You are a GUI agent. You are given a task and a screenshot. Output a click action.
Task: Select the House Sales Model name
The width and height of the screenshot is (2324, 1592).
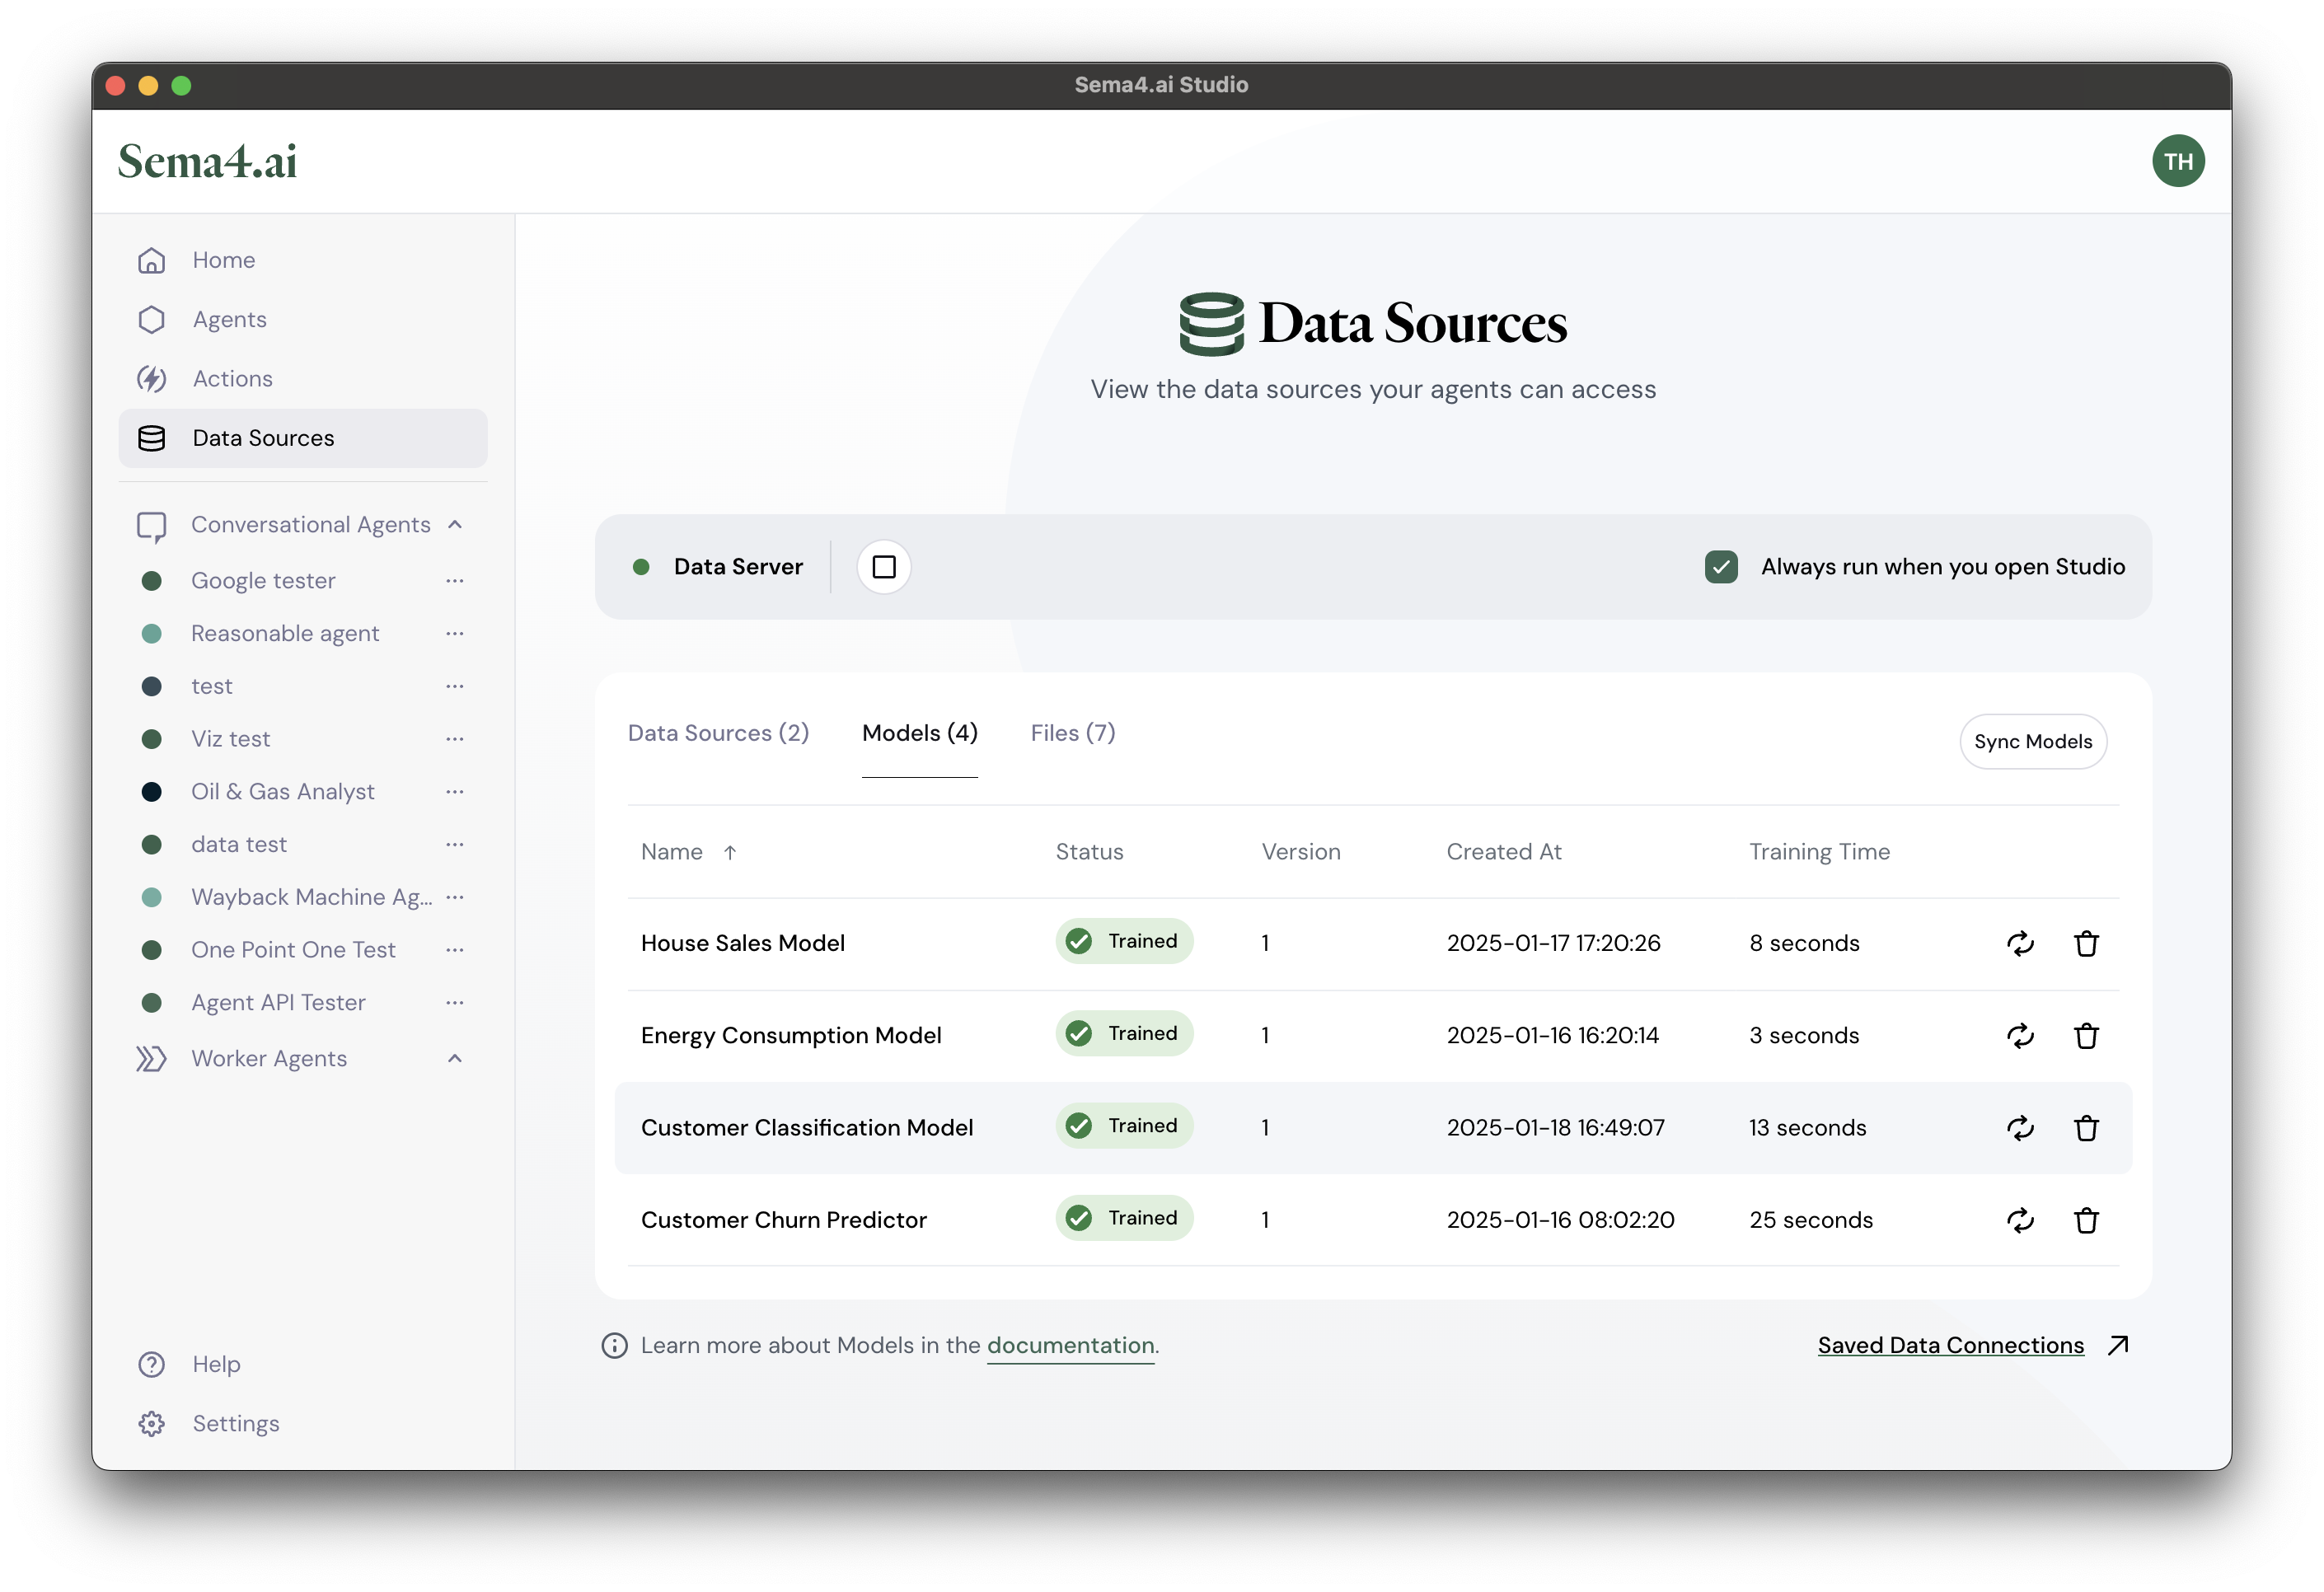pos(742,943)
